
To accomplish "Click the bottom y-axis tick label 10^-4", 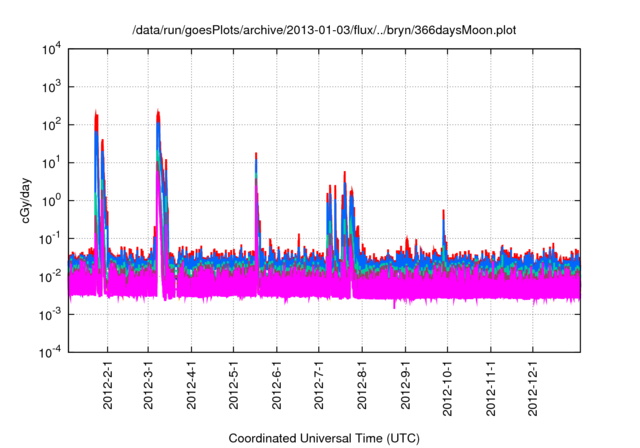I will pyautogui.click(x=49, y=351).
